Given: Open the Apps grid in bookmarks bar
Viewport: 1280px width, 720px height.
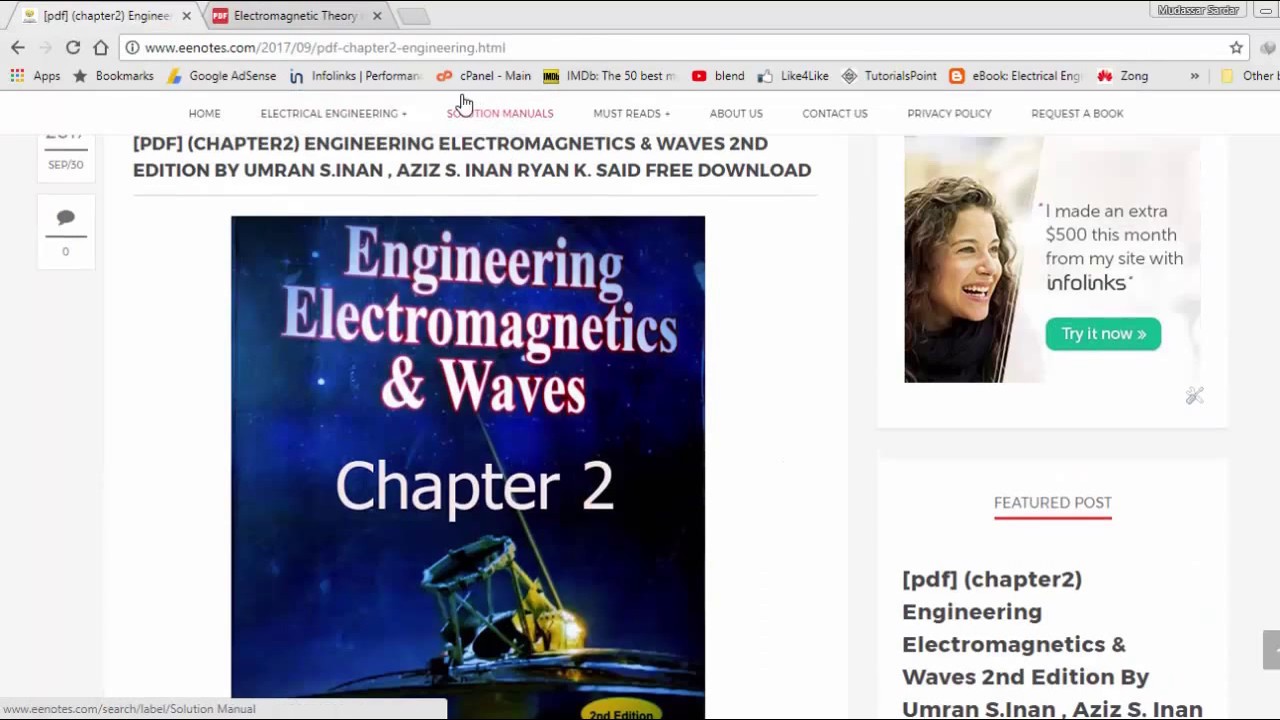Looking at the screenshot, I should click(35, 76).
